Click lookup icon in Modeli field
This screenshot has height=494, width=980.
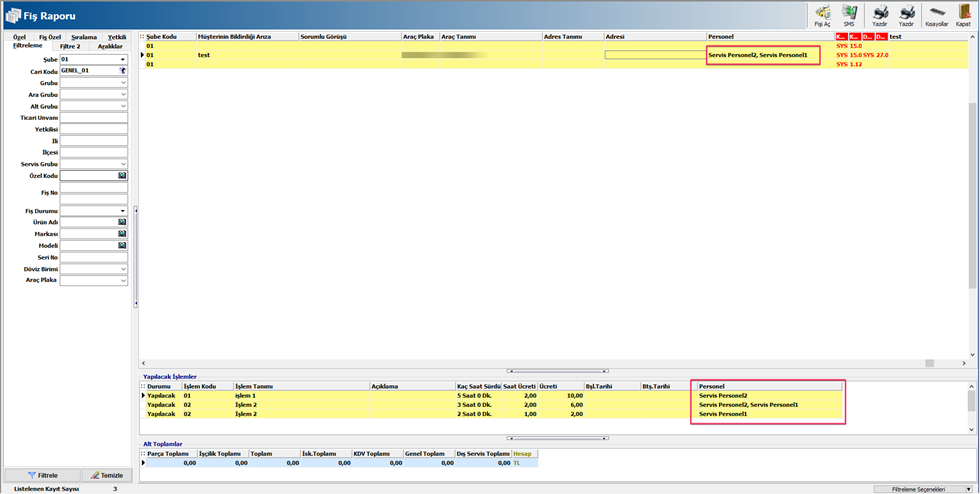coord(123,245)
